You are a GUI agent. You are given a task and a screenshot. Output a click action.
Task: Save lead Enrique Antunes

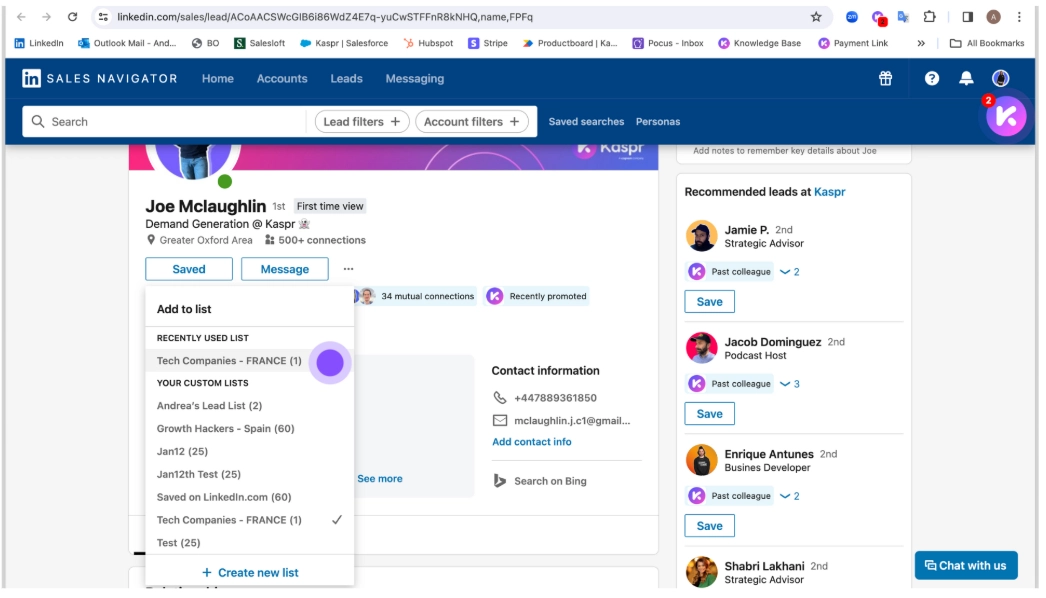(709, 526)
